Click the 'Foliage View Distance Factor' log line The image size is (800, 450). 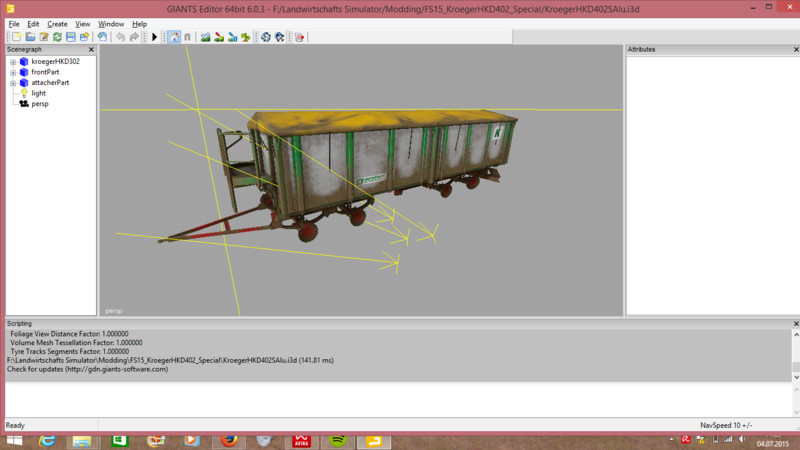69,334
